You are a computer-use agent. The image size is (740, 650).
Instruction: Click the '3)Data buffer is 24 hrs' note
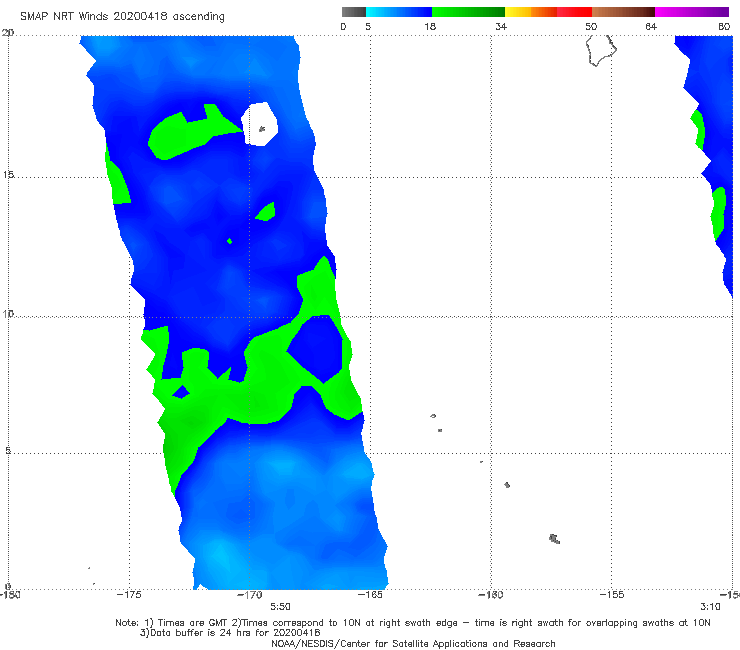click(x=230, y=633)
